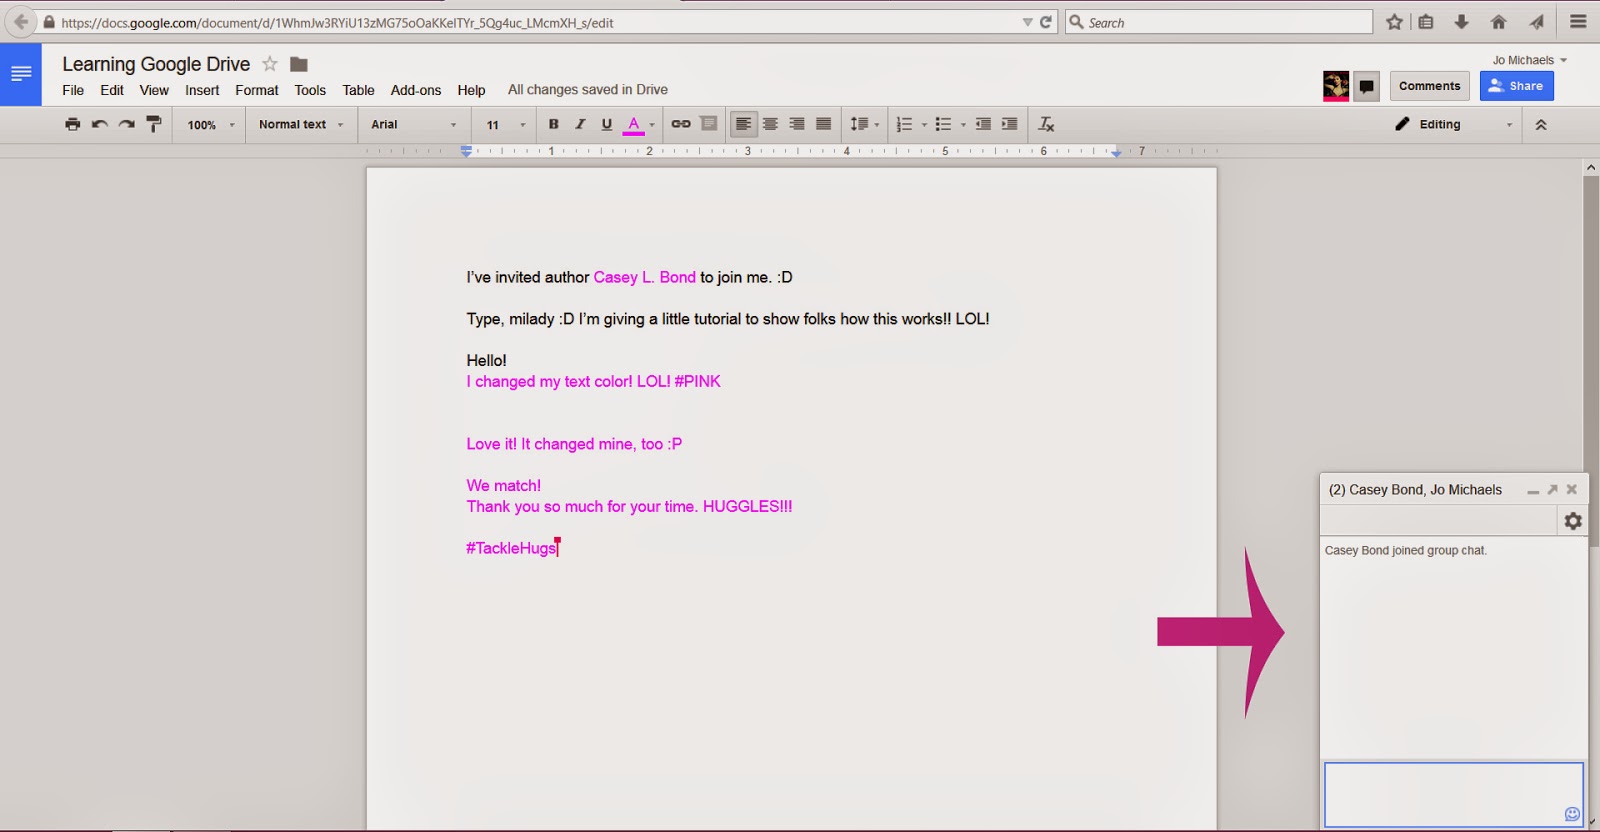Open the Format menu
This screenshot has height=832, width=1600.
257,90
